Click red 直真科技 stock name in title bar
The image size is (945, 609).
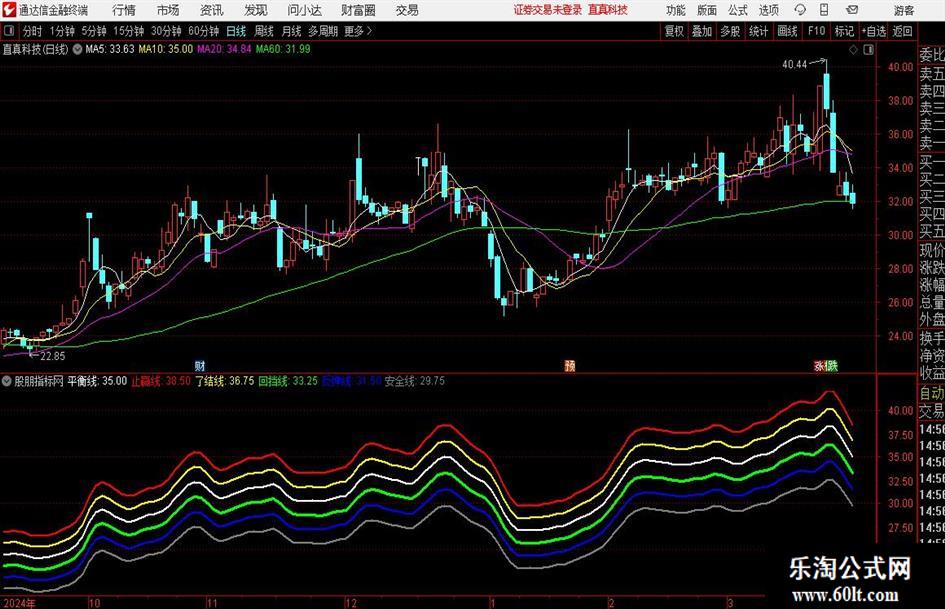608,10
